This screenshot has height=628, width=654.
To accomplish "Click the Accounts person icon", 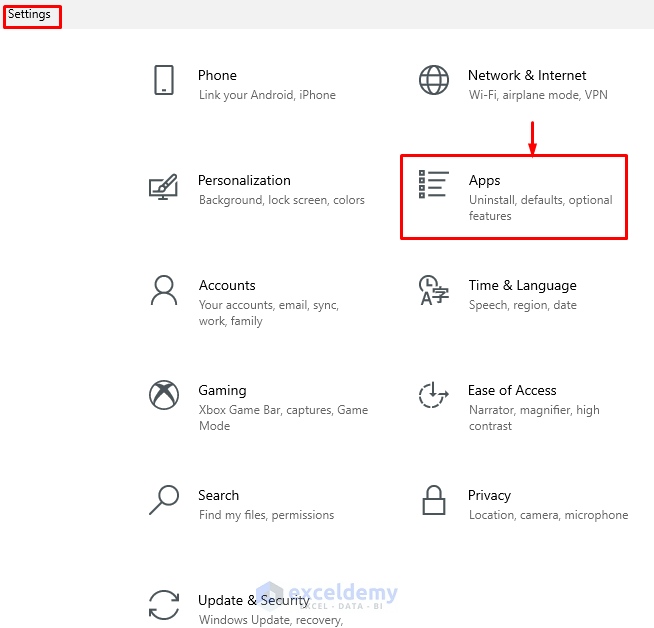I will pos(163,291).
